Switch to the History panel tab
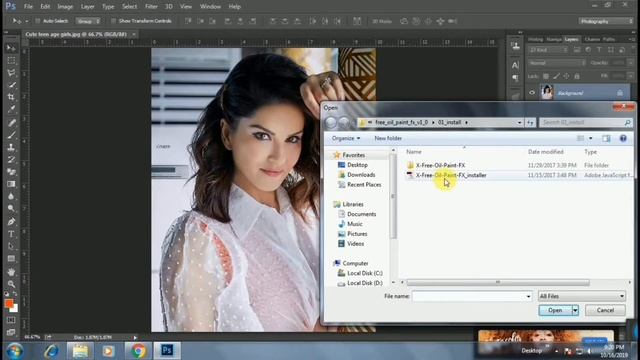 [x=535, y=39]
